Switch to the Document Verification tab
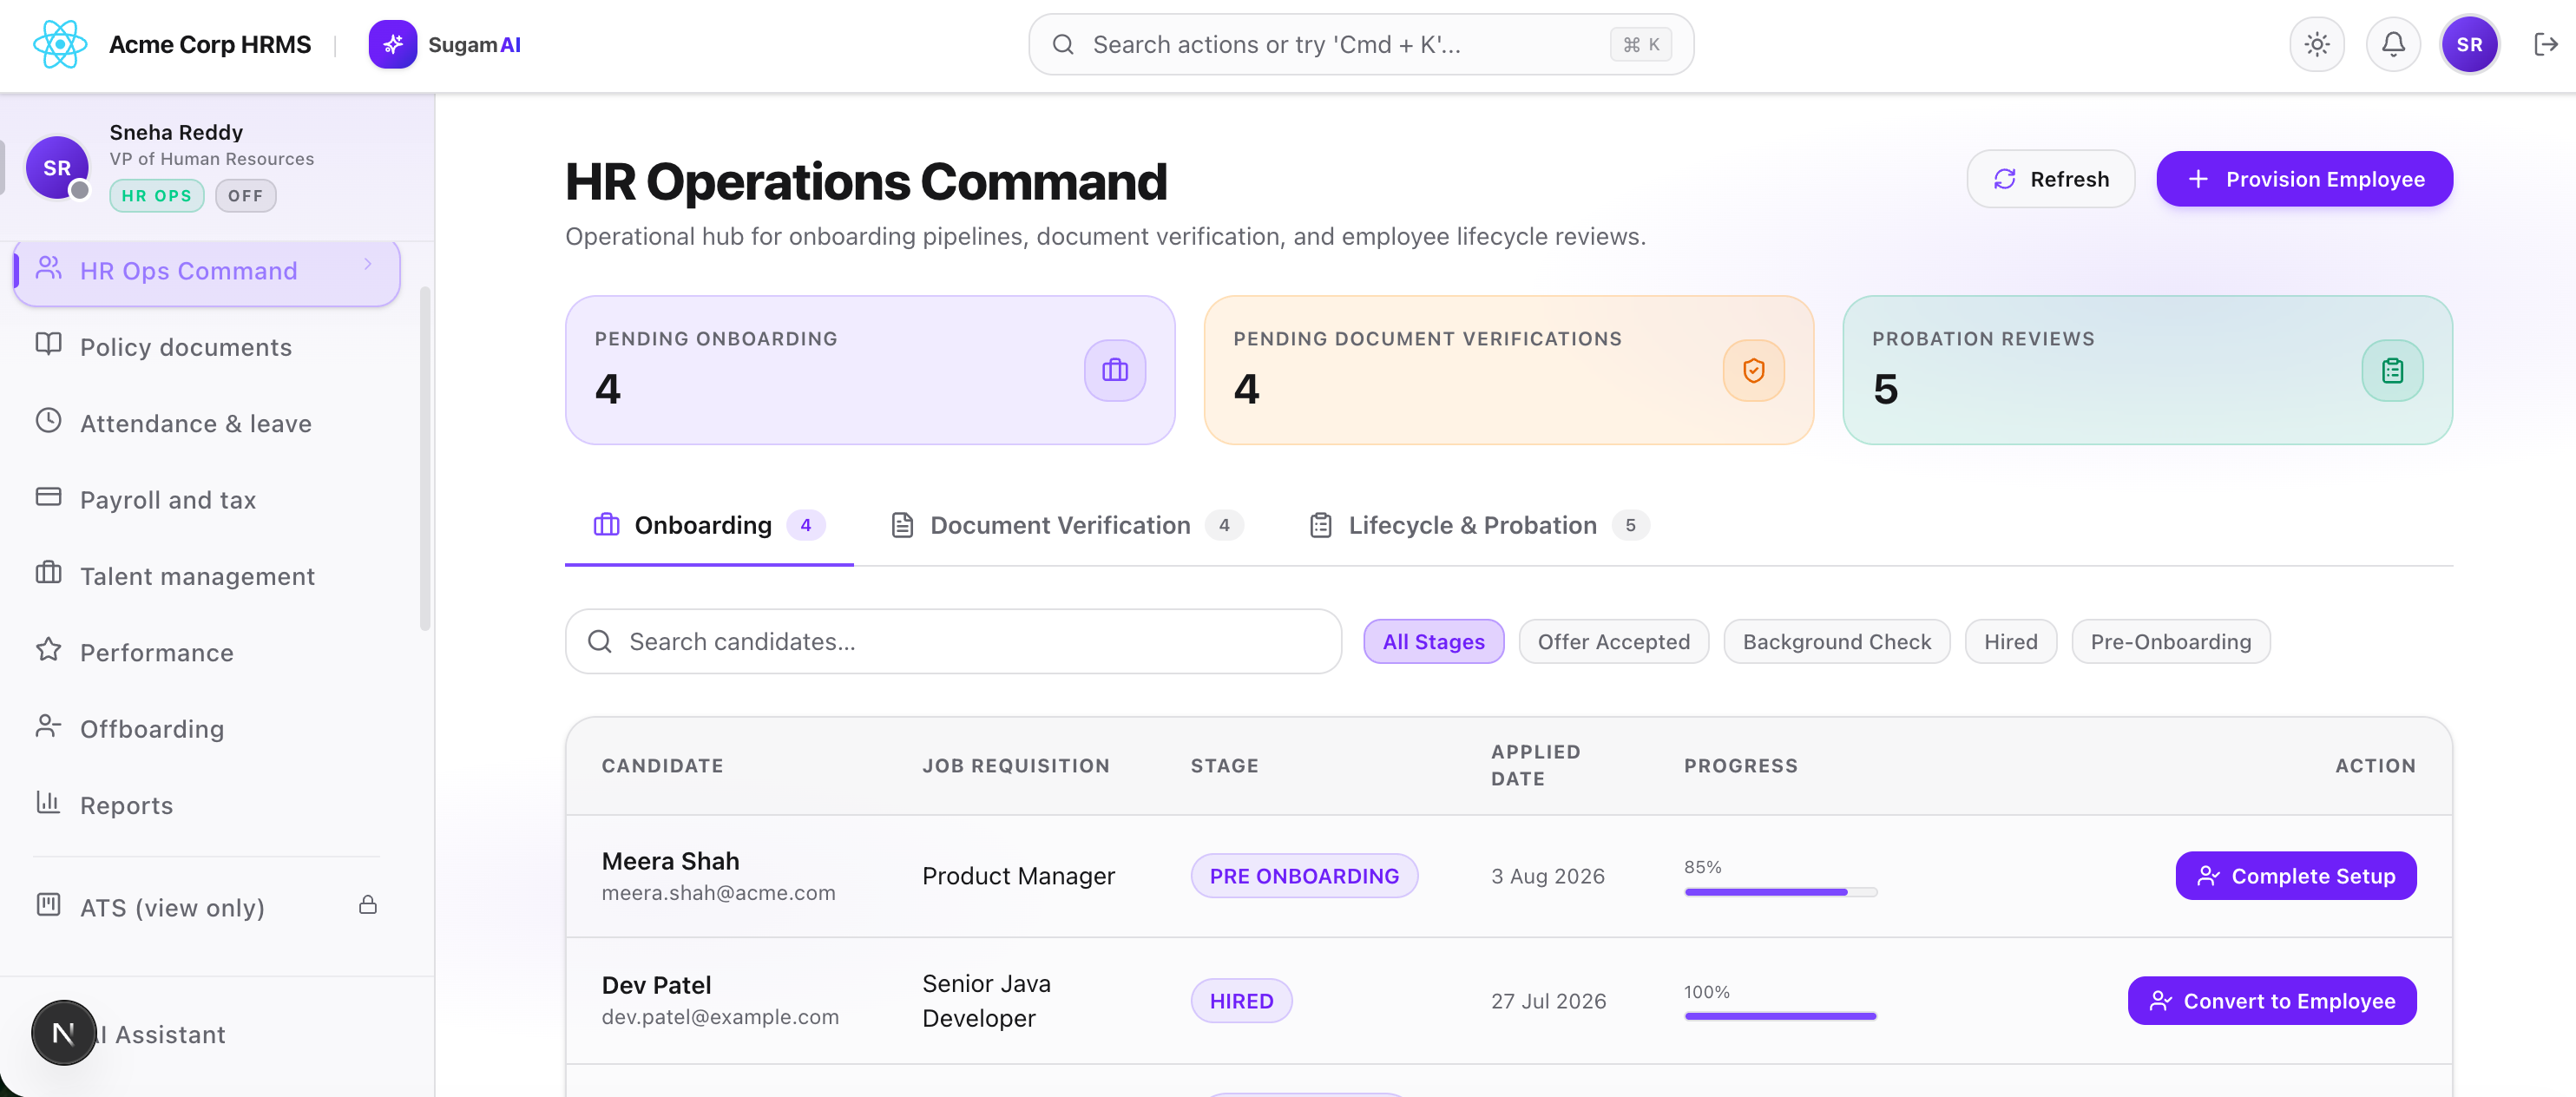The height and width of the screenshot is (1097, 2576). click(x=1066, y=526)
